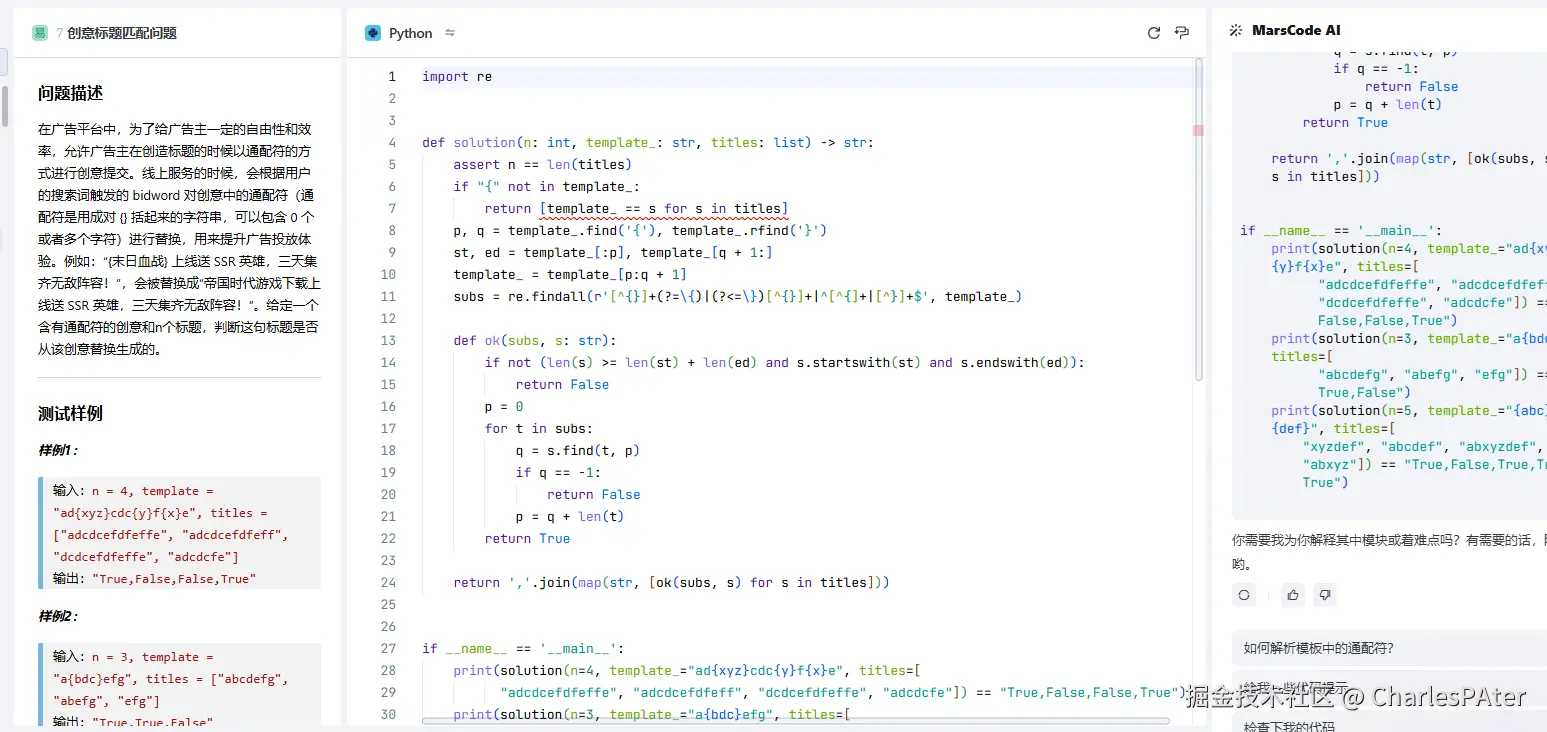1547x732 pixels.
Task: Regenerate the MarsCode AI response
Action: tap(1244, 595)
